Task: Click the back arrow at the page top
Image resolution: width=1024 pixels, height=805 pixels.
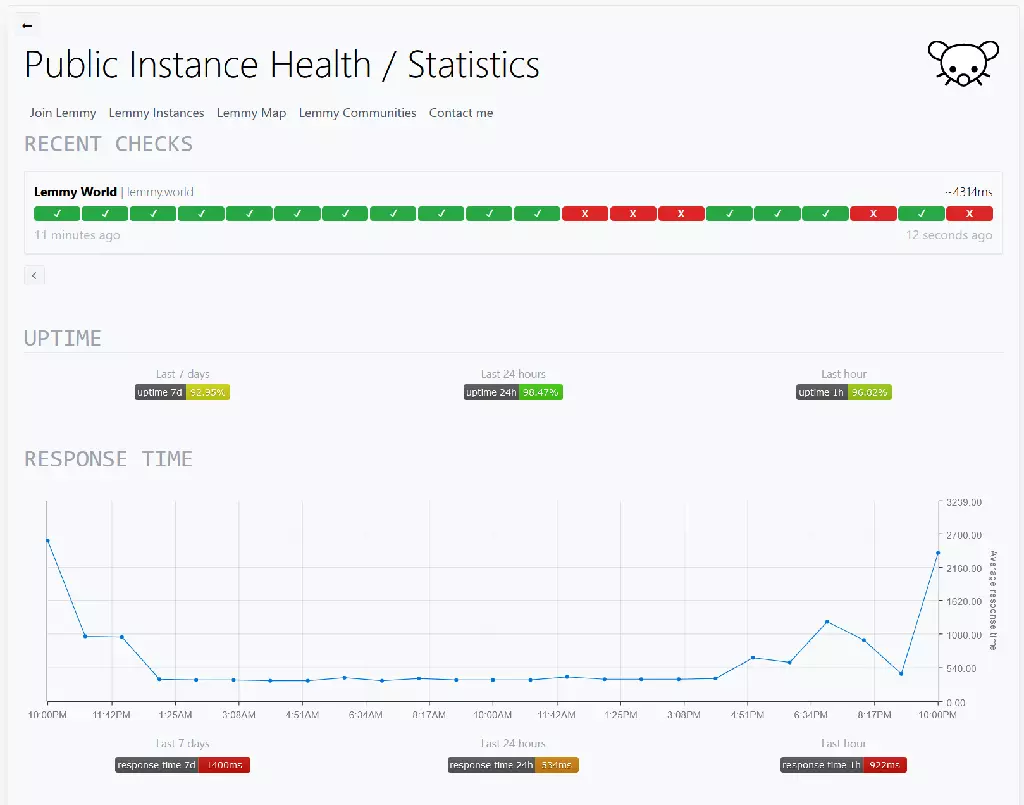Action: tap(27, 25)
